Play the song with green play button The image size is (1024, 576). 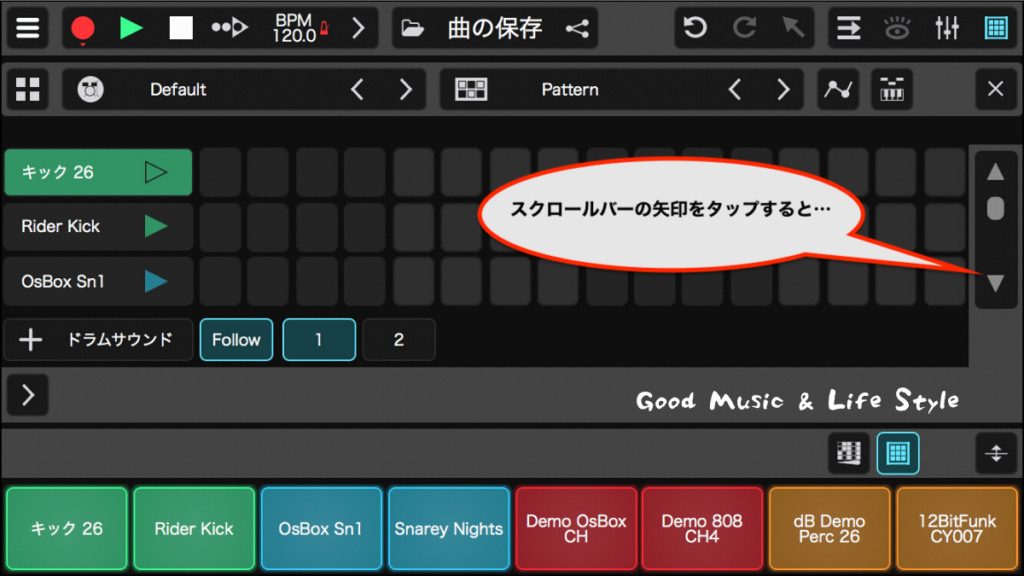tap(131, 28)
